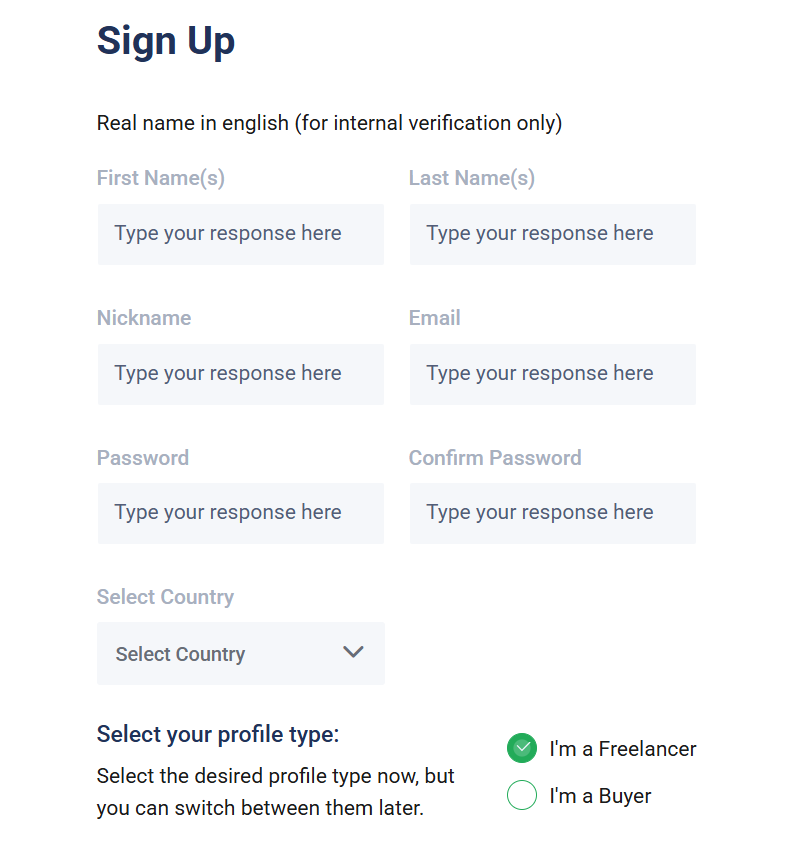Click the chevron arrow in country selector
The height and width of the screenshot is (852, 808).
(x=353, y=651)
